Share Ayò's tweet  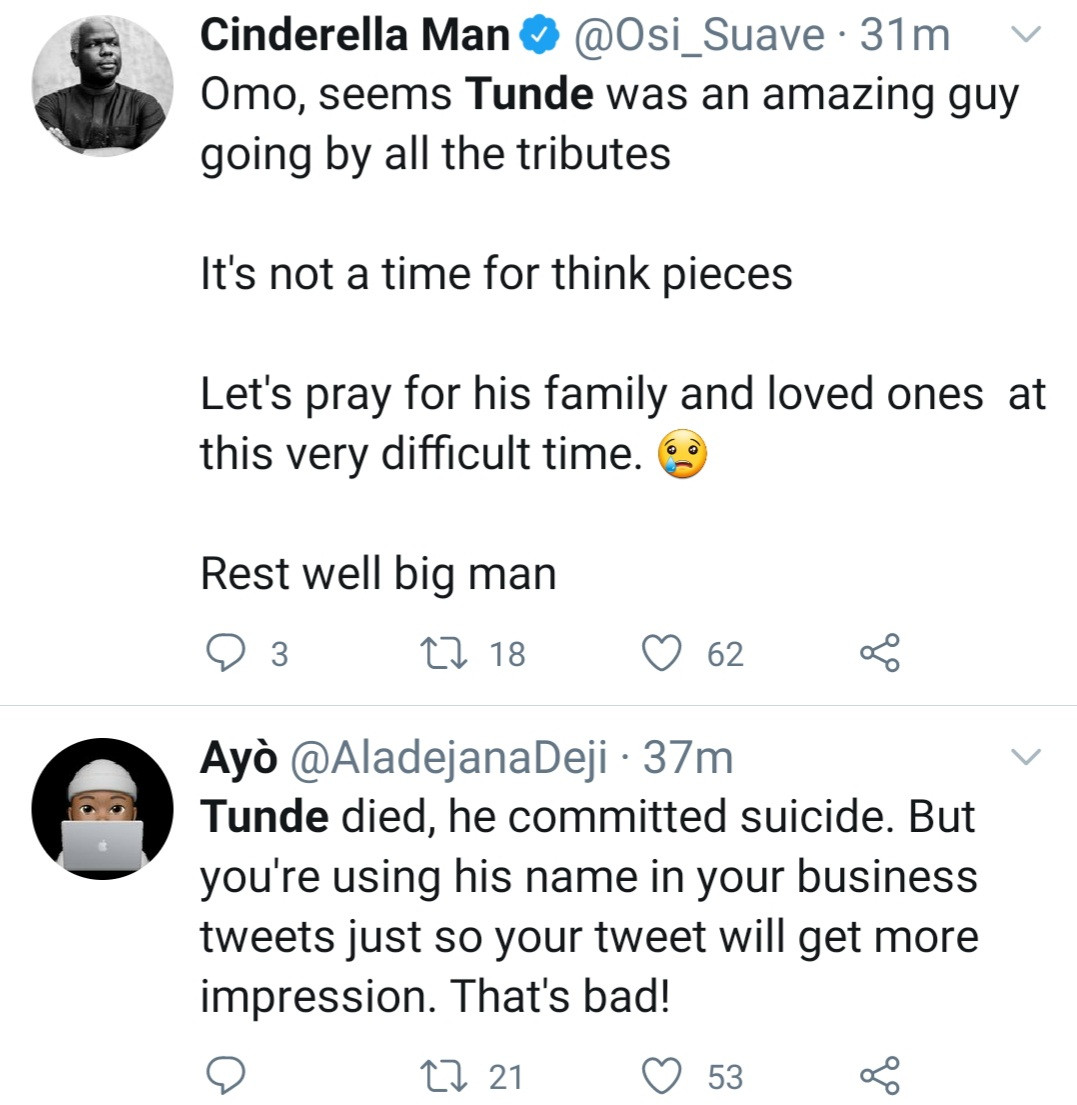coord(880,1076)
